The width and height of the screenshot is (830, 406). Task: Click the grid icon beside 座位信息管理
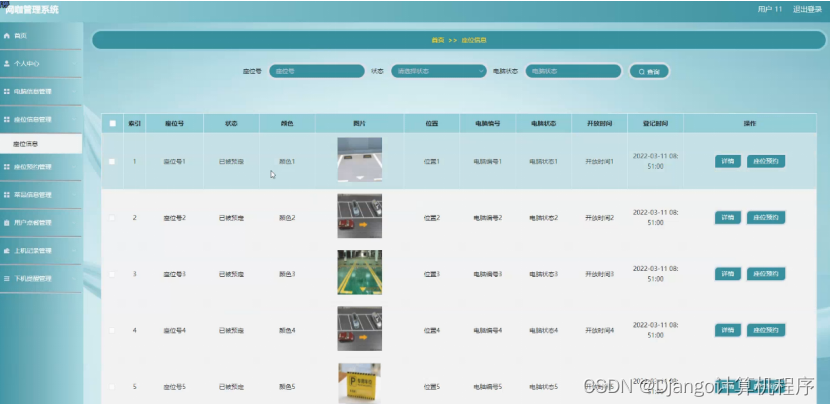point(7,120)
